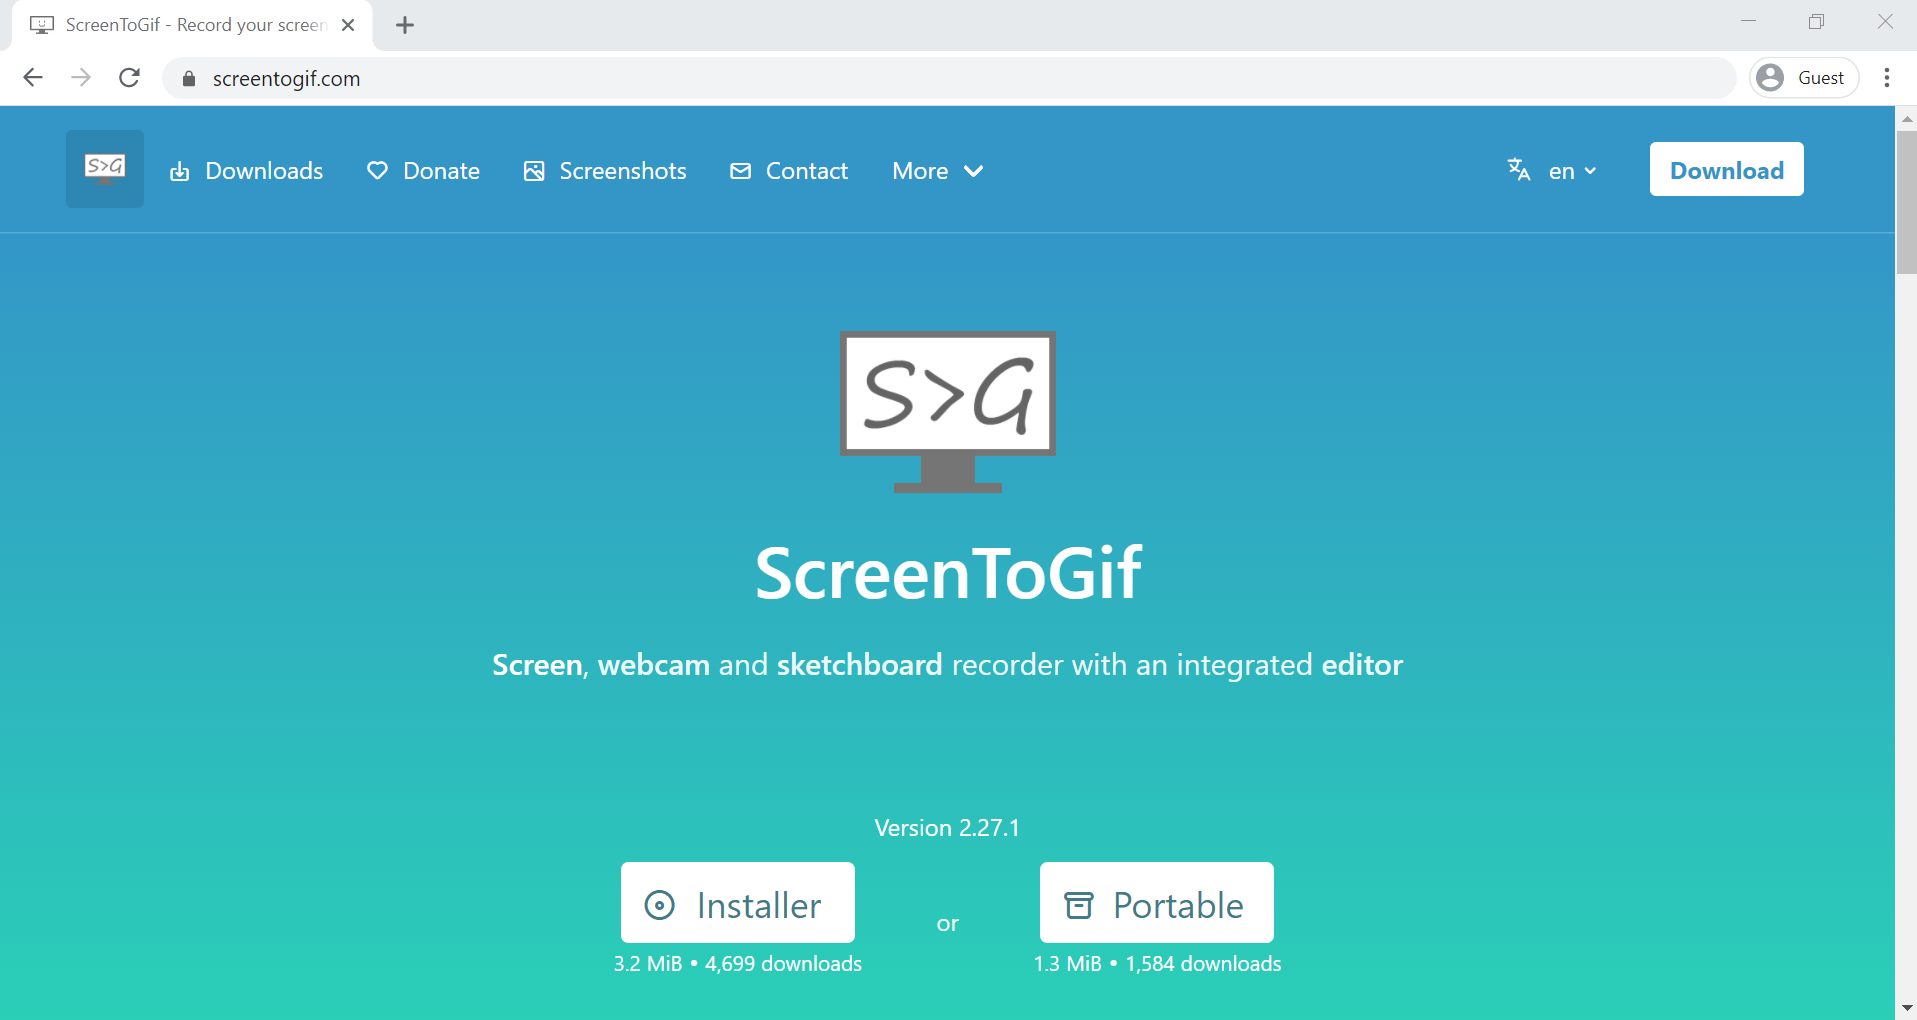Open the Chrome three-dot menu
The image size is (1917, 1020).
tap(1887, 78)
